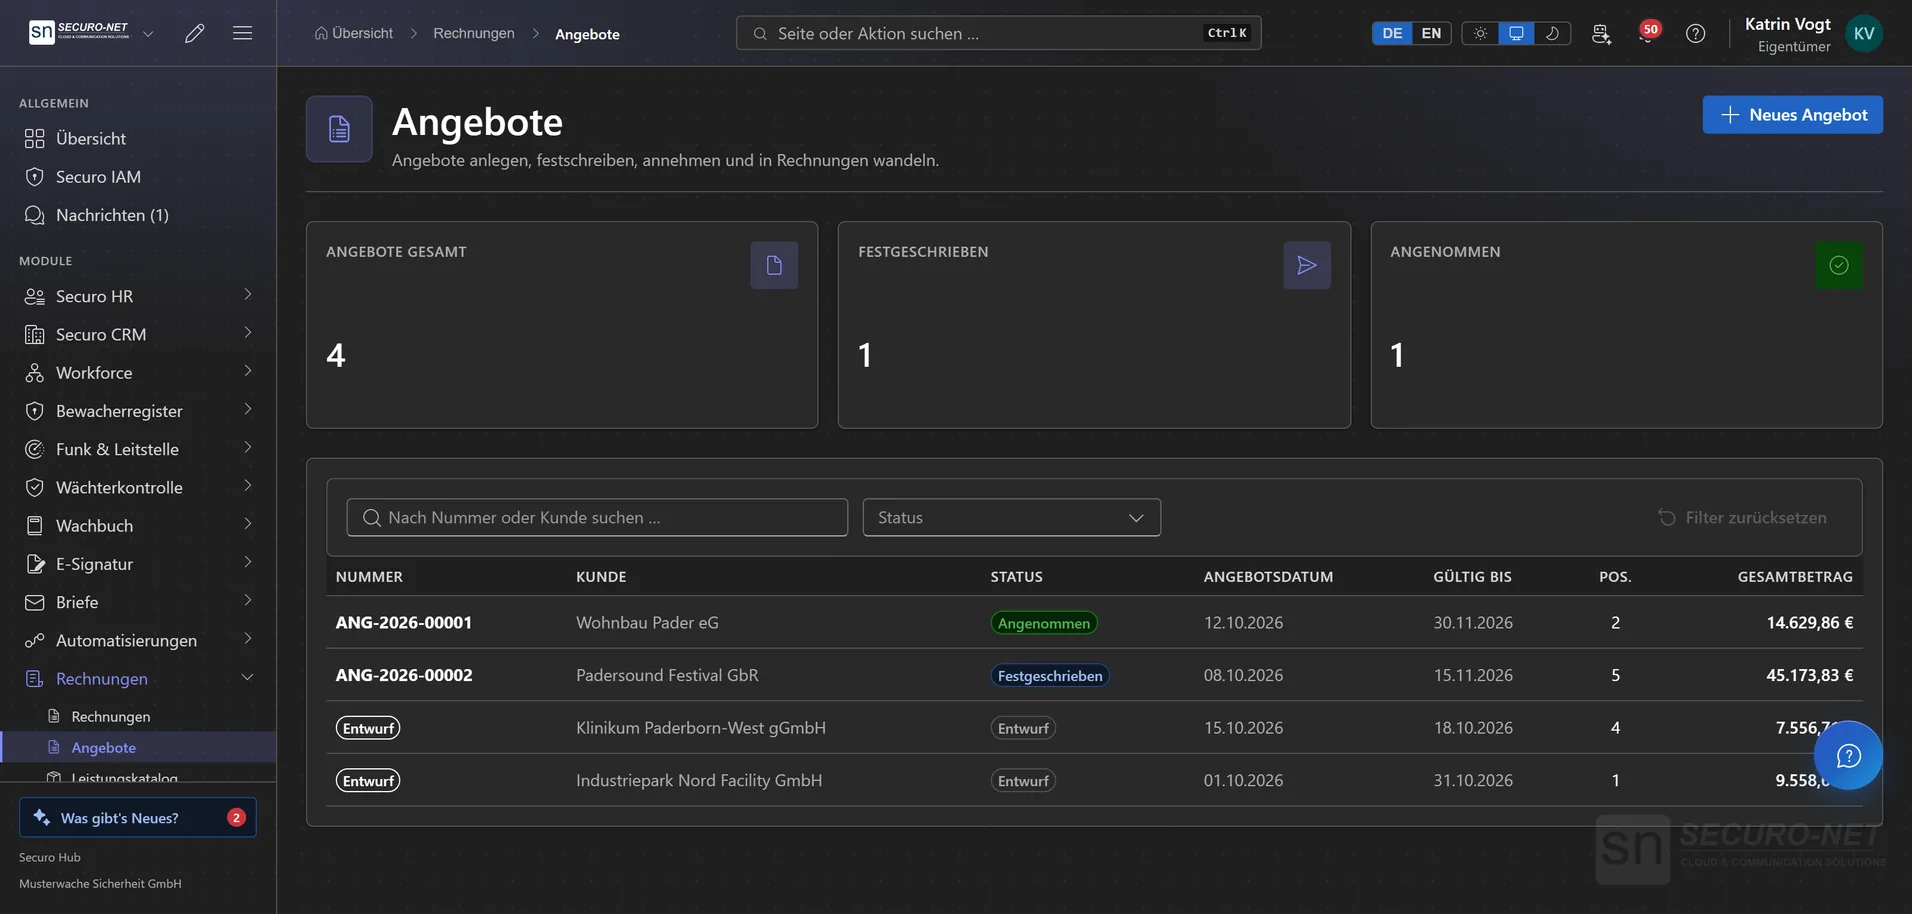The height and width of the screenshot is (914, 1912).
Task: Click the Angenommen card checkmark icon
Action: tap(1838, 265)
